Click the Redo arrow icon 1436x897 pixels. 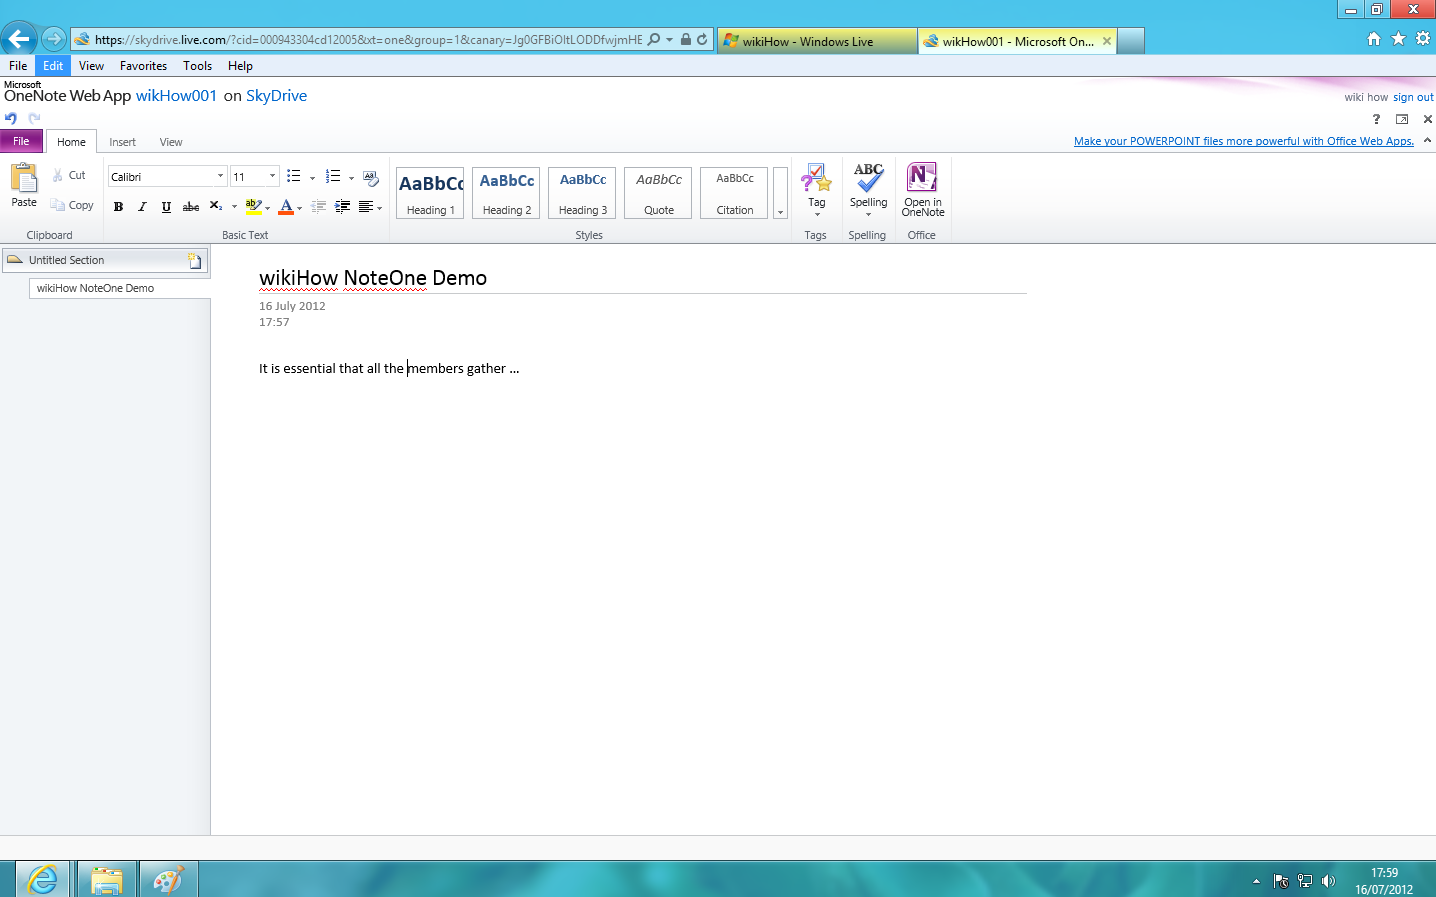[x=34, y=118]
